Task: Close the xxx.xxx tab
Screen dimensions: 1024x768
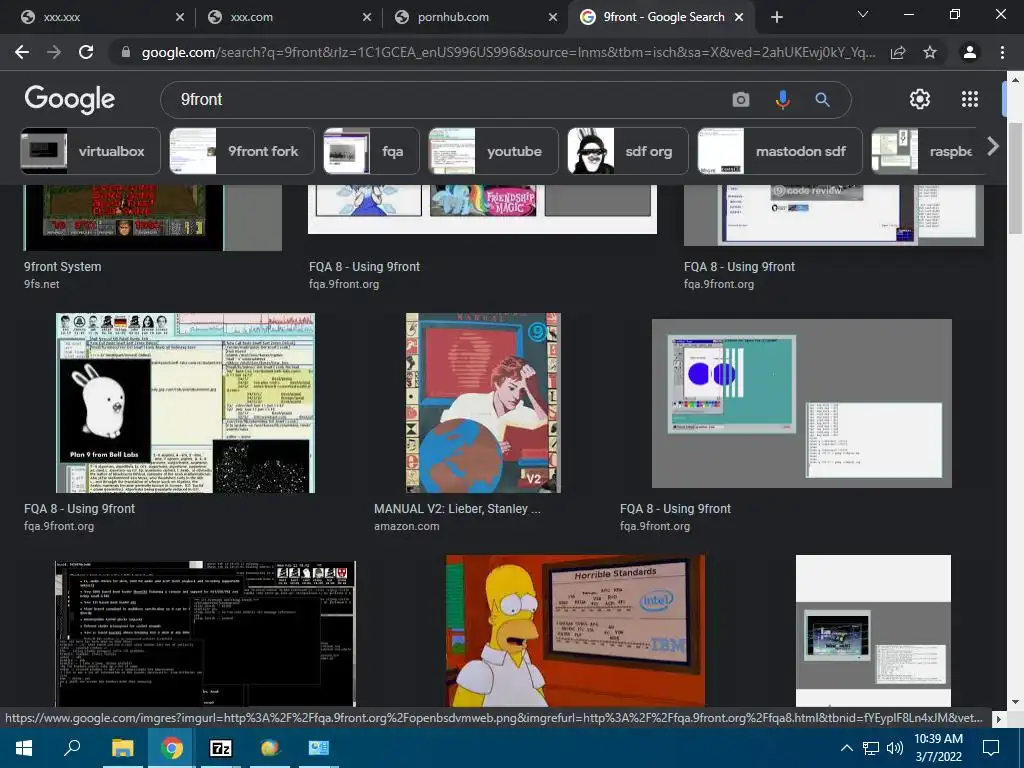Action: point(180,17)
